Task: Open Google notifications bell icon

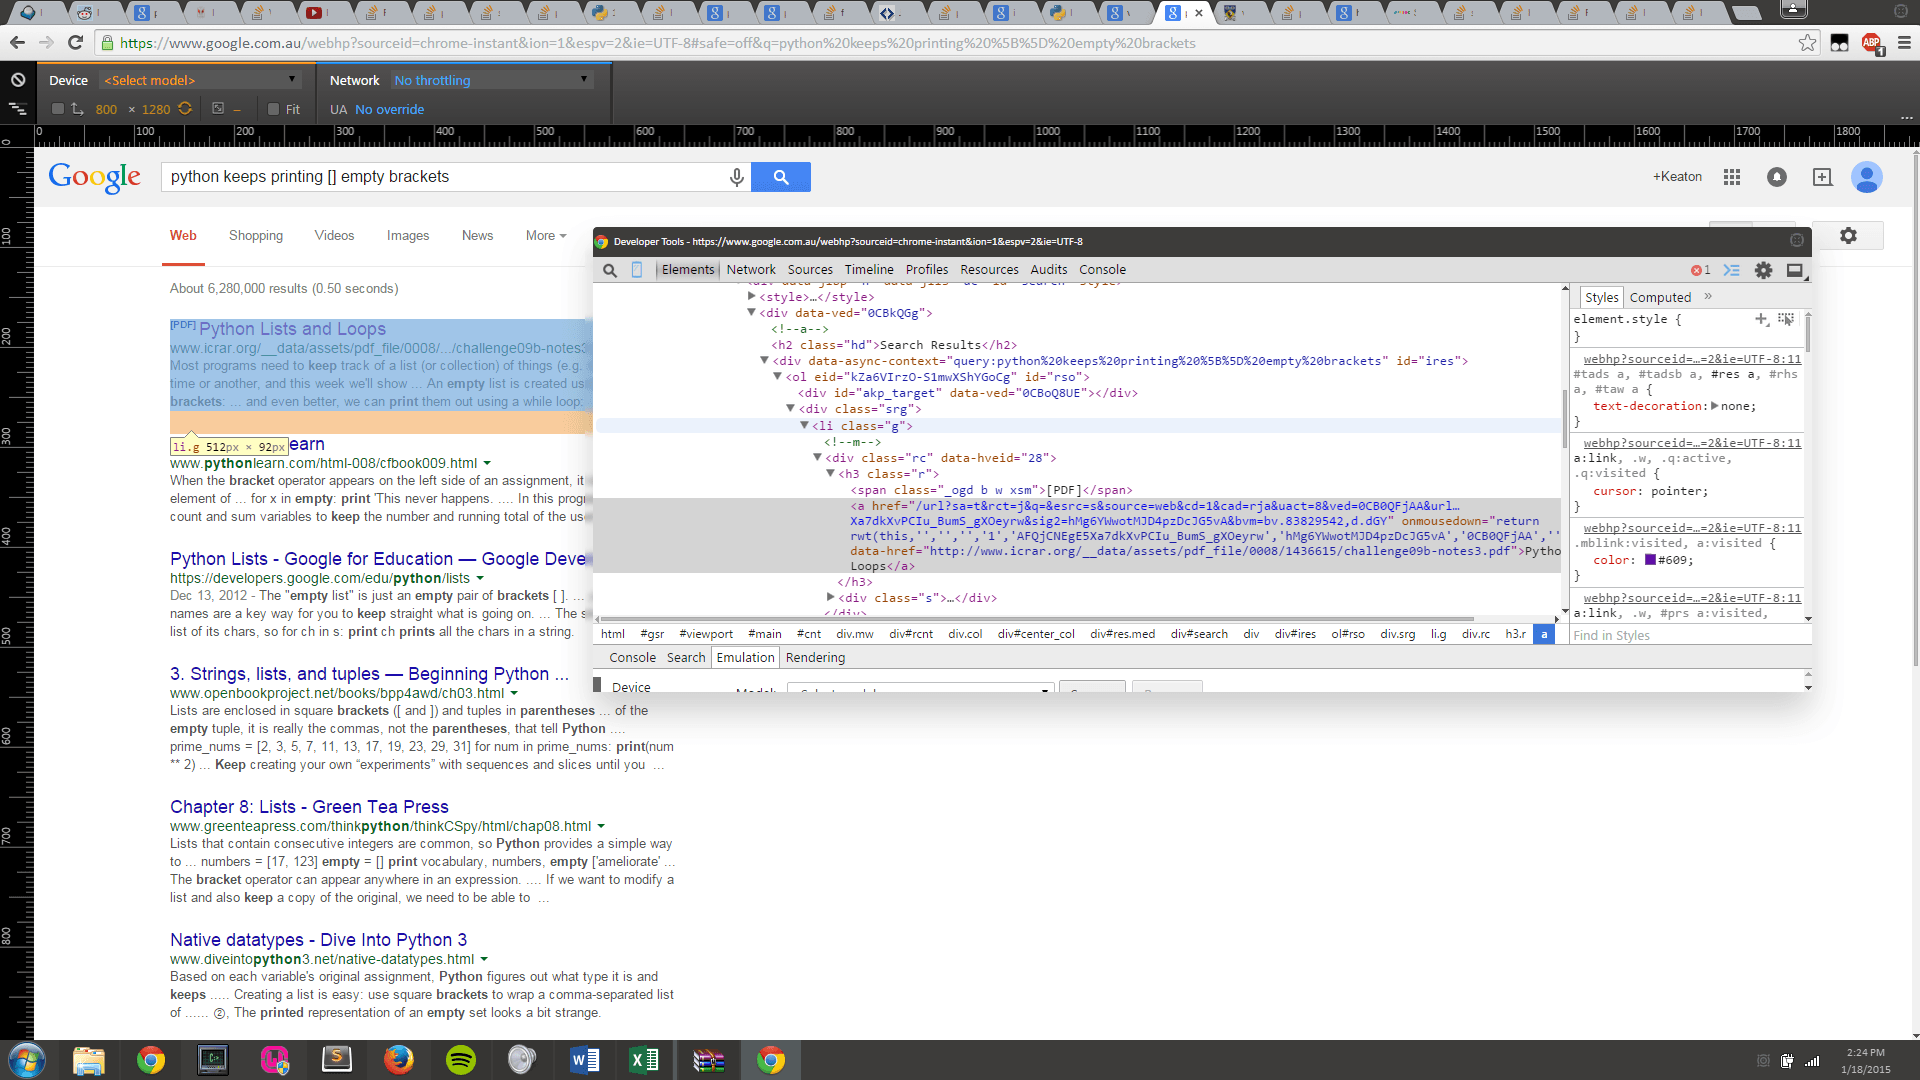Action: coord(1777,177)
